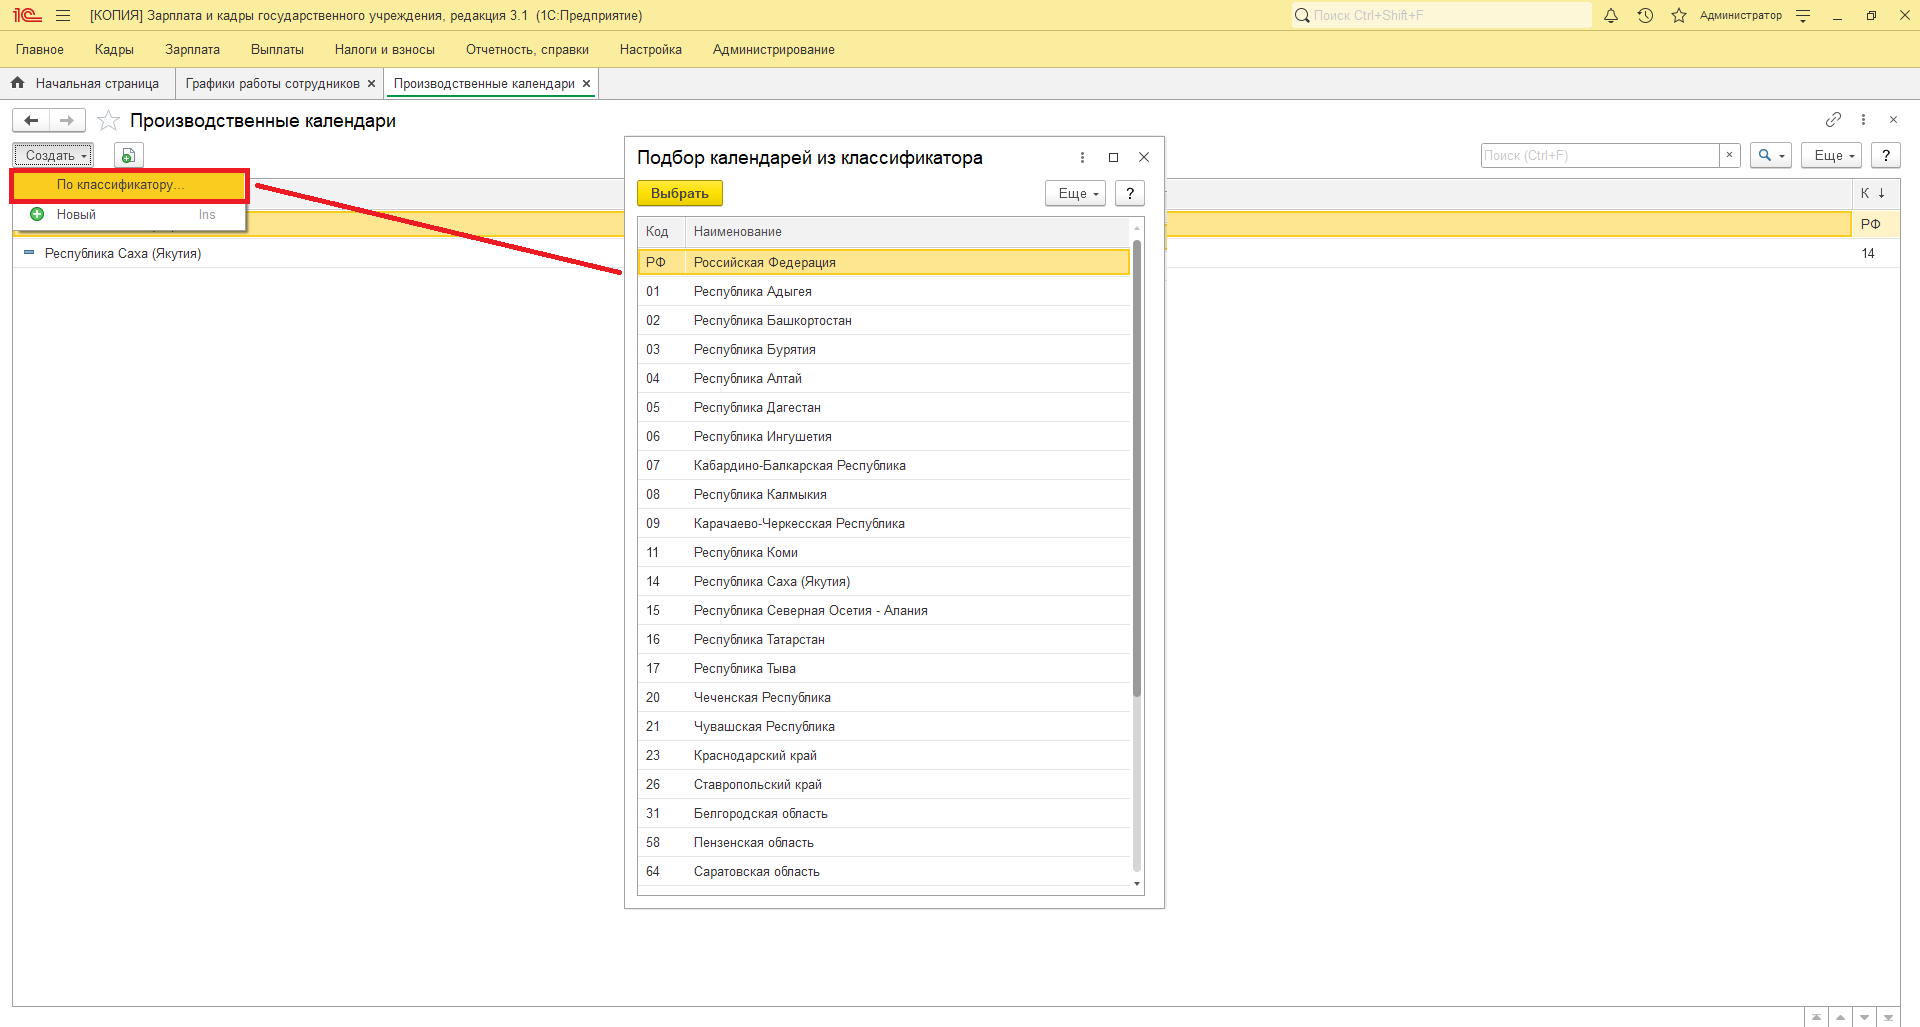The width and height of the screenshot is (1920, 1027).
Task: Open the Кадры section
Action: 114,49
